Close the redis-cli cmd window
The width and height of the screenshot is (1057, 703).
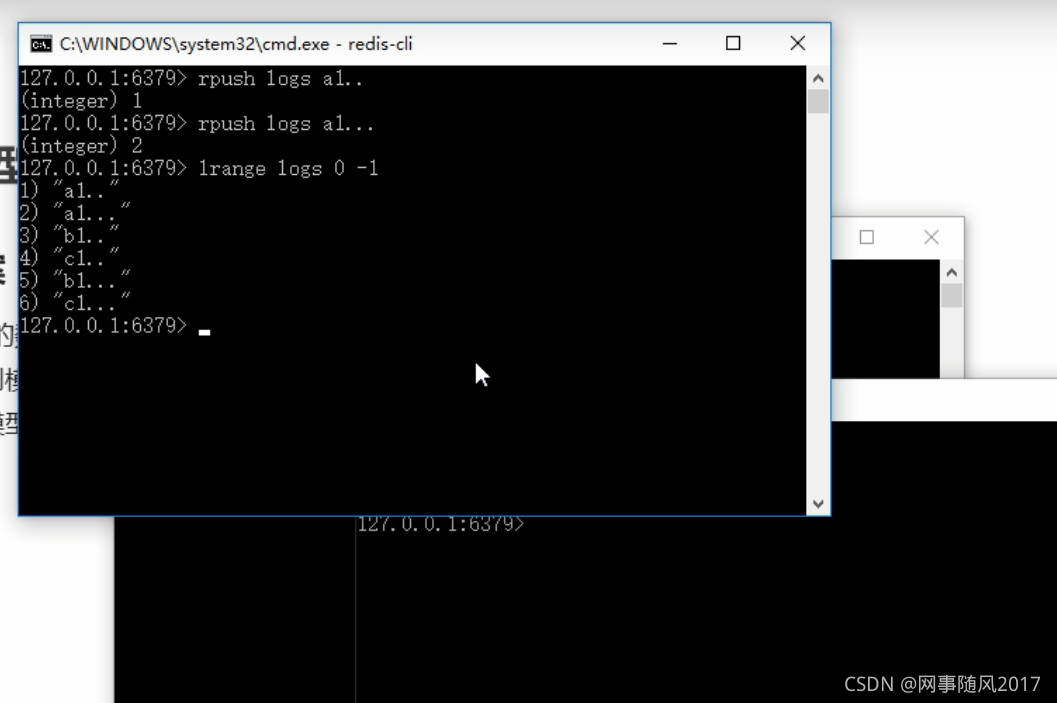tap(797, 44)
